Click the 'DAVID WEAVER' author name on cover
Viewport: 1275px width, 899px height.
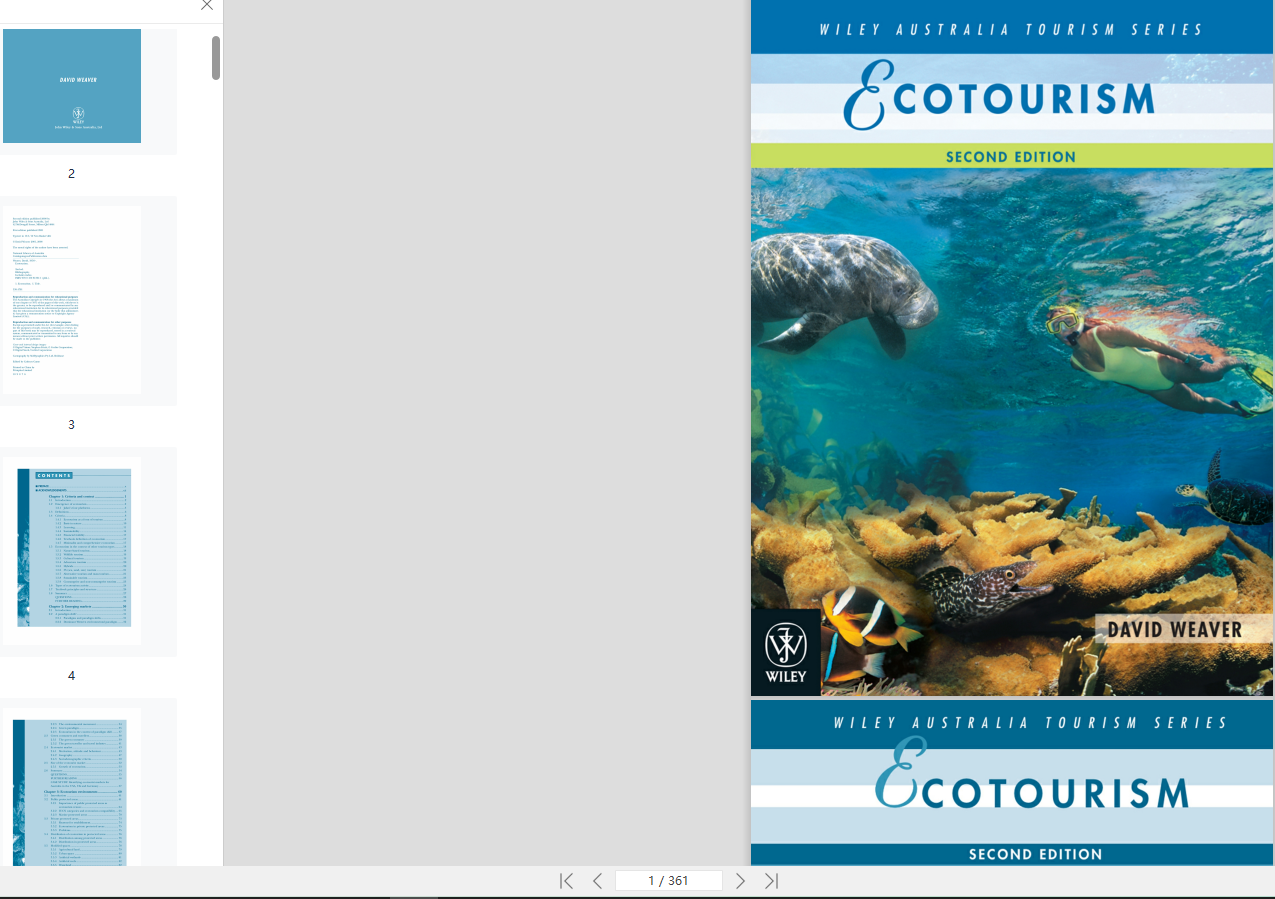pyautogui.click(x=1174, y=629)
